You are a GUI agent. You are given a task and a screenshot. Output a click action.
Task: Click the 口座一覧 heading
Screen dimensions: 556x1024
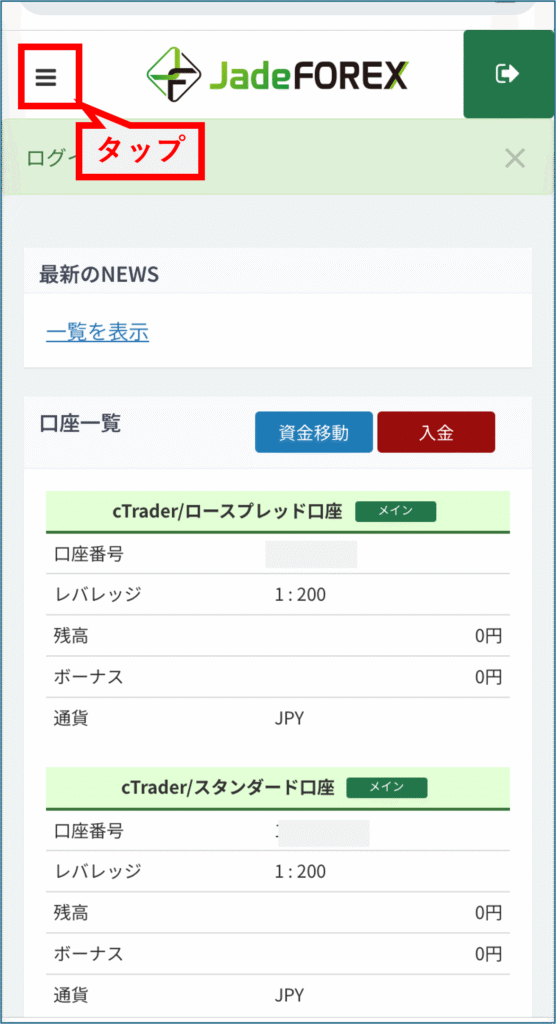click(x=80, y=423)
